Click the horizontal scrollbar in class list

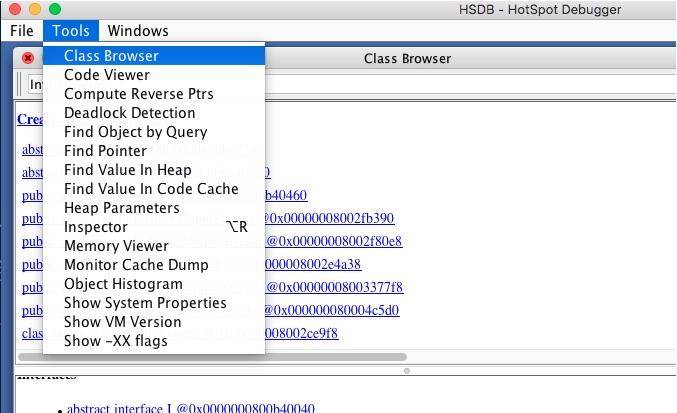[212, 357]
